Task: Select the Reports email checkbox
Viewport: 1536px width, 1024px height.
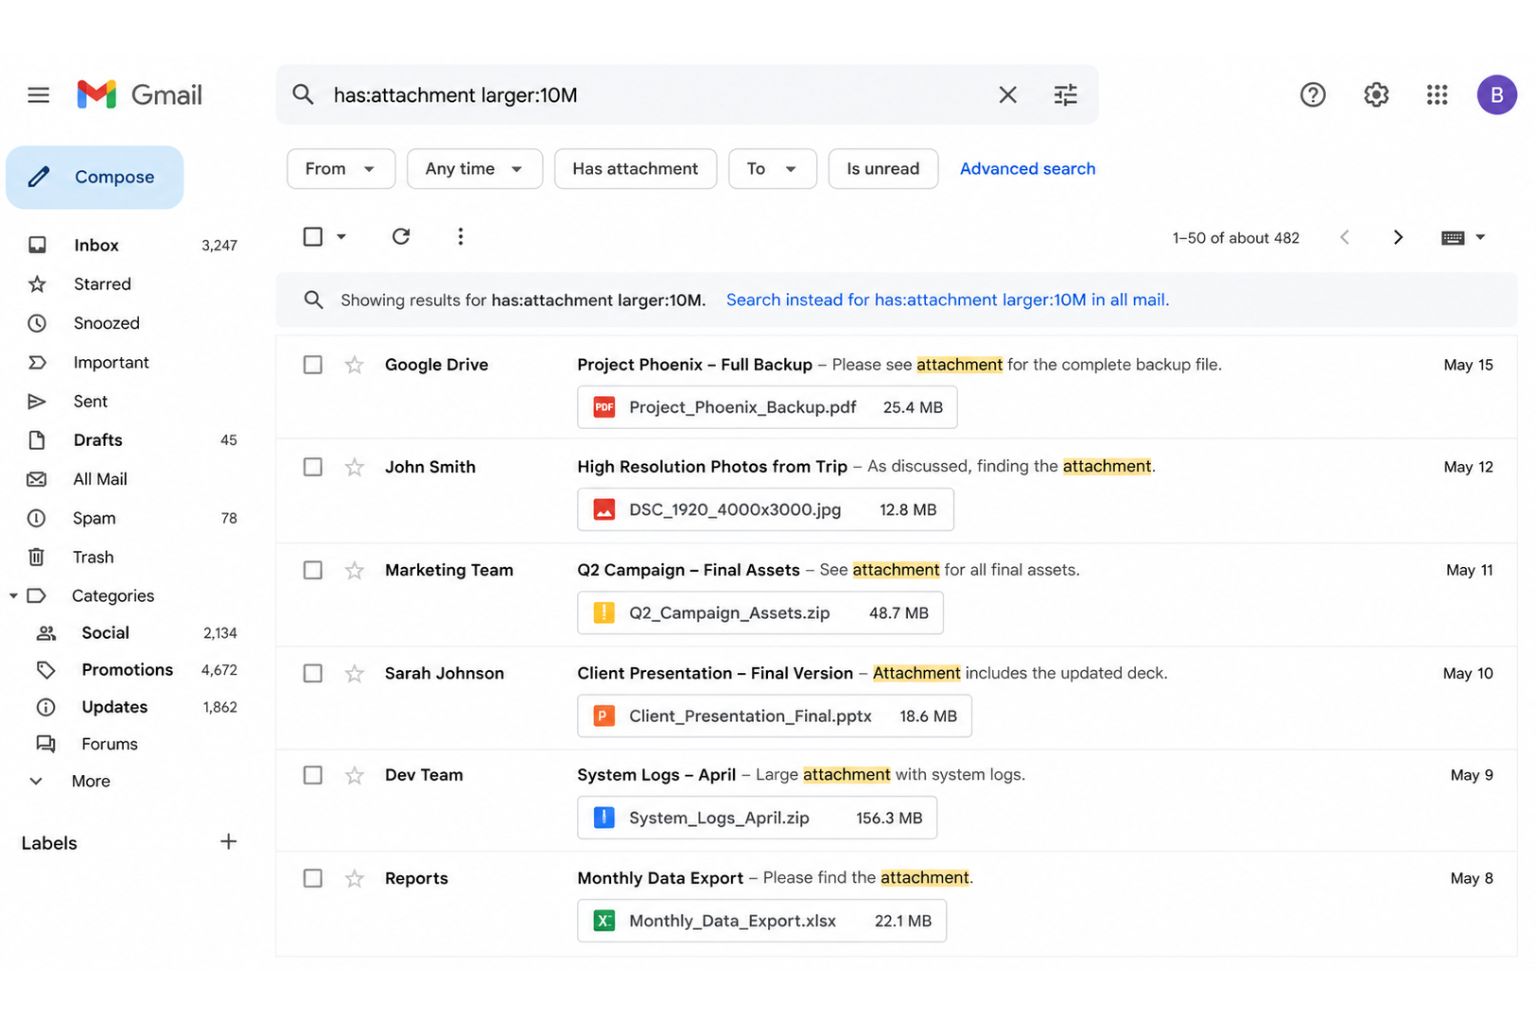Action: [x=313, y=878]
